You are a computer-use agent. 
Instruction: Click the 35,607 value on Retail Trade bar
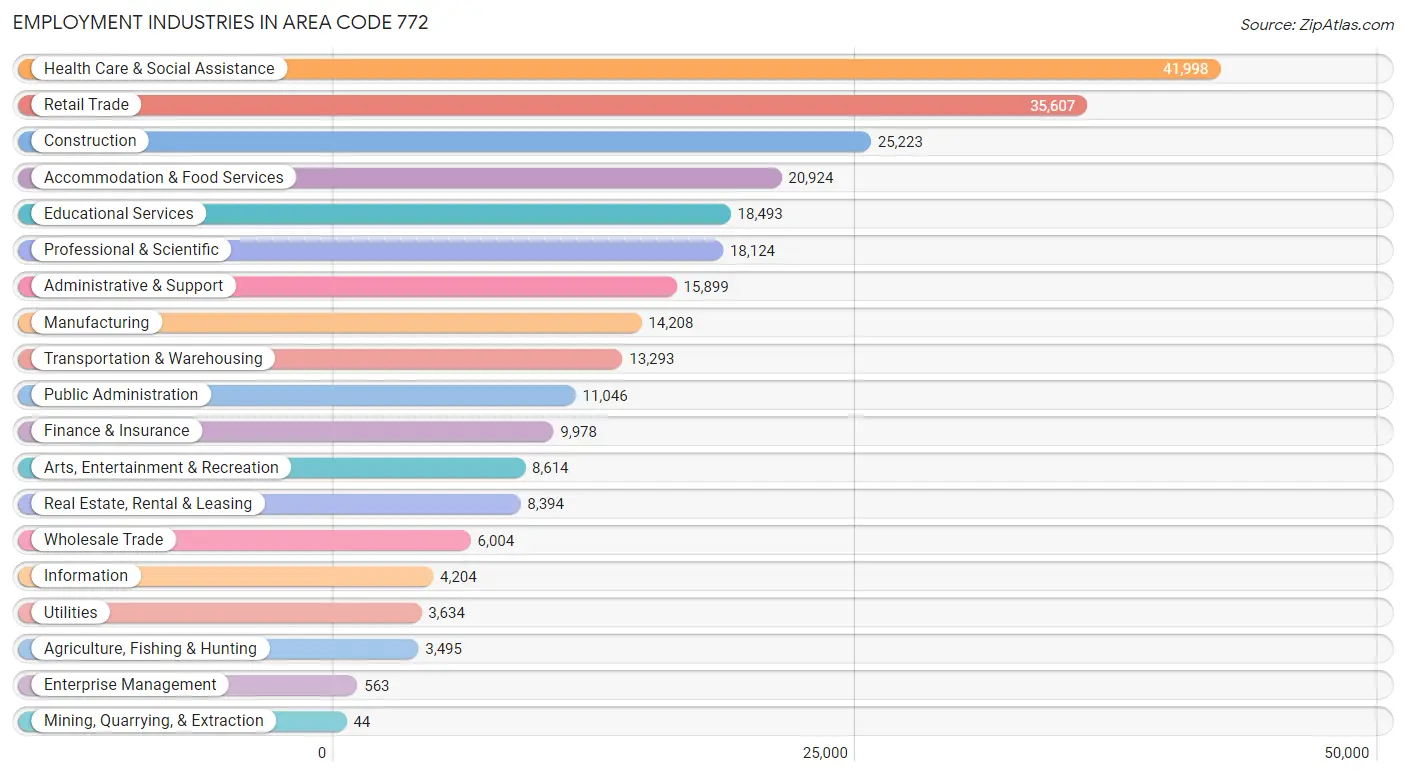(x=1052, y=105)
